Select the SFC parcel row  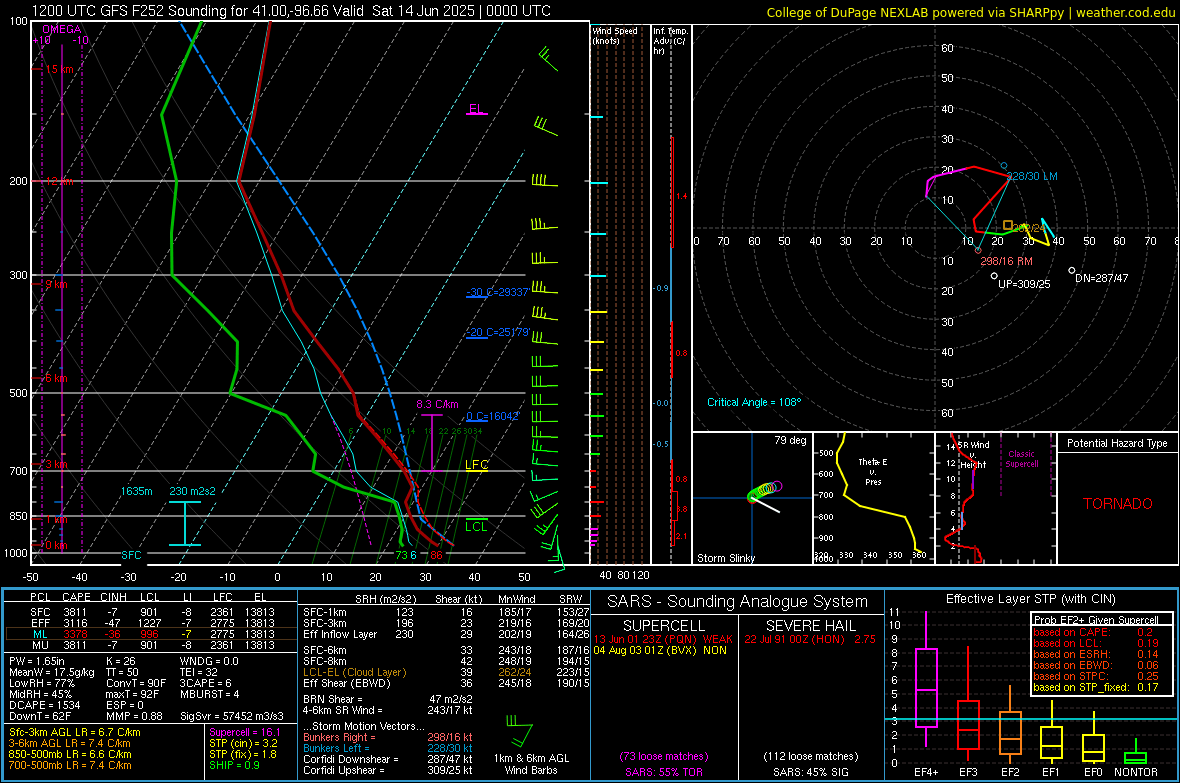[x=151, y=612]
